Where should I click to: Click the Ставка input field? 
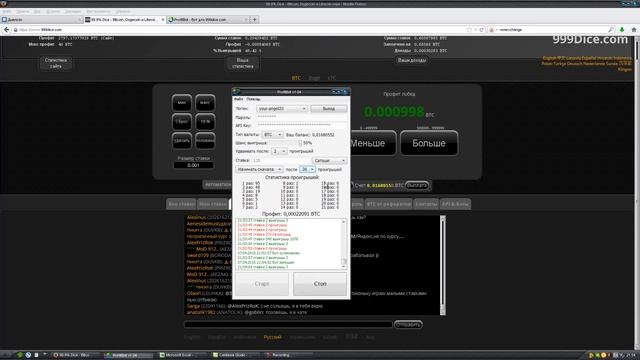pyautogui.click(x=281, y=160)
